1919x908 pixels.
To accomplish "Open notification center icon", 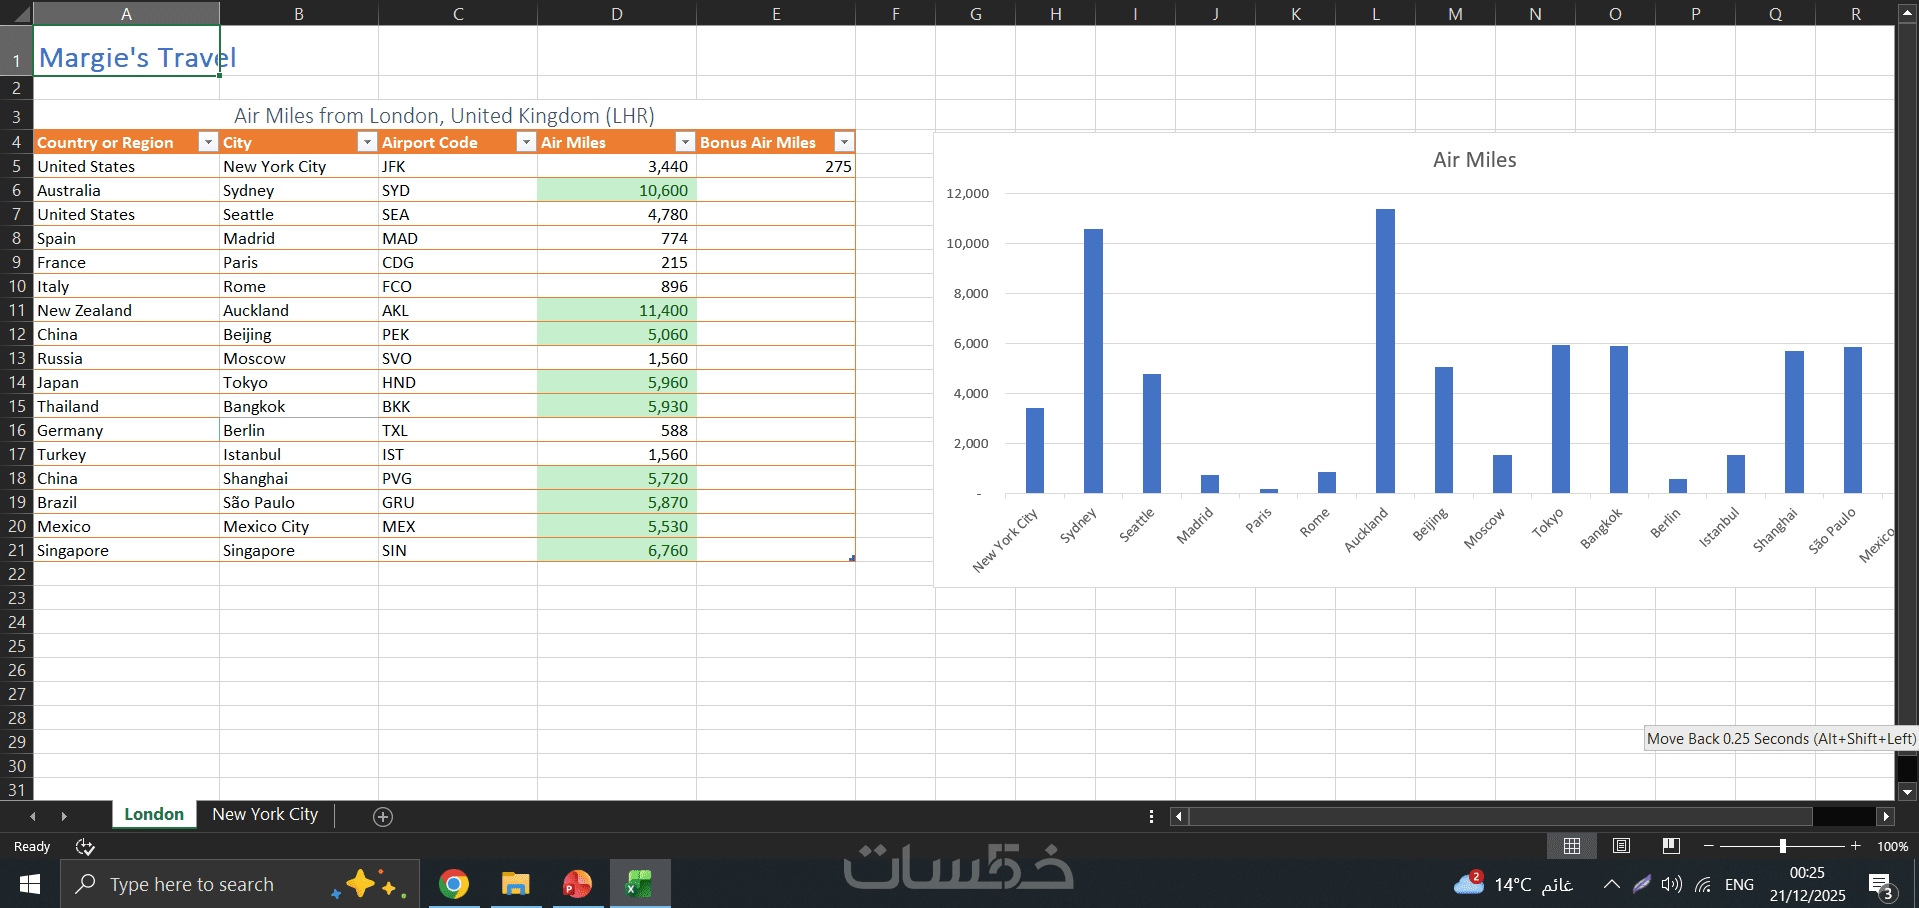I will coord(1881,885).
